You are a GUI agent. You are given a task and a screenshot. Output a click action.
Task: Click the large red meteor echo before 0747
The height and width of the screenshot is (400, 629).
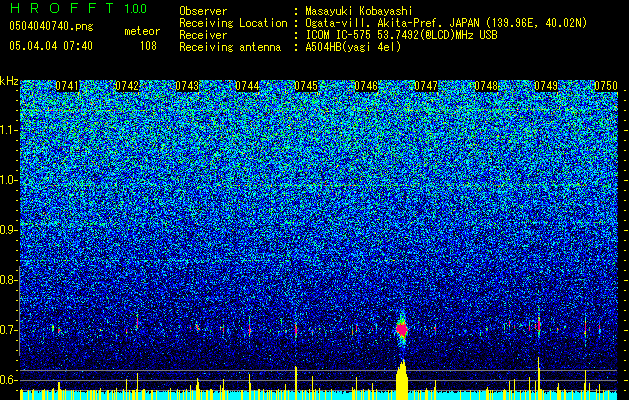(402, 329)
